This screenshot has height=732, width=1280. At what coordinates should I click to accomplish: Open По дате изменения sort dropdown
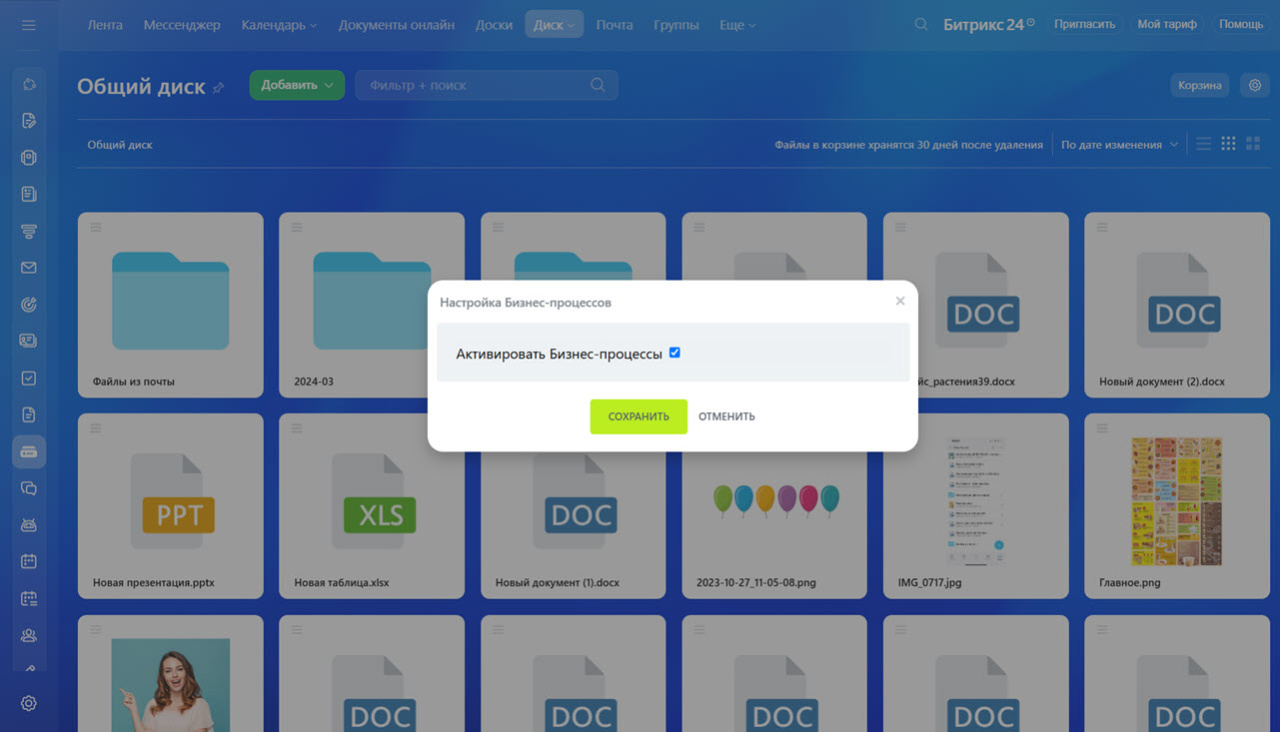tap(1119, 145)
